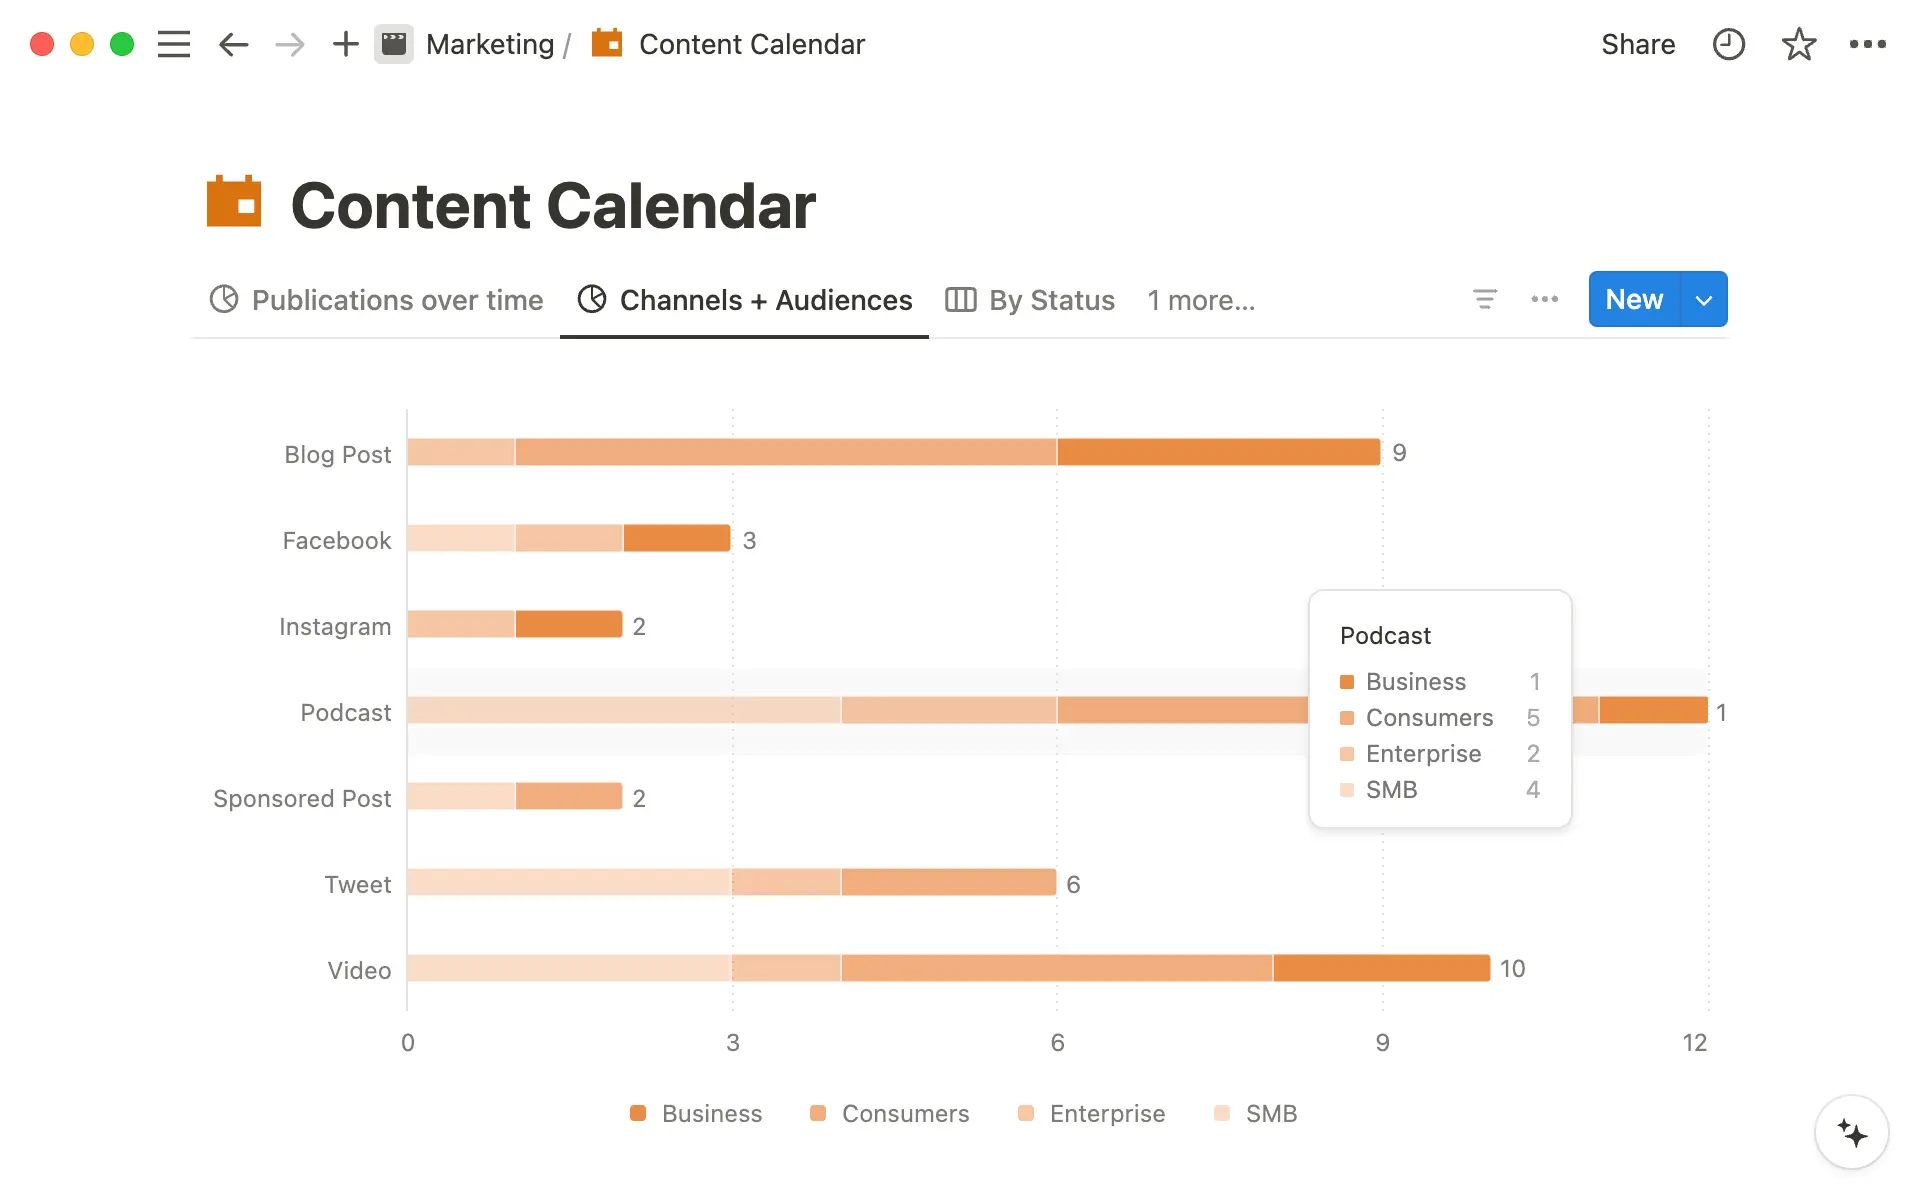Toggle the Consumers legend item
This screenshot has width=1920, height=1200.
pos(889,1113)
